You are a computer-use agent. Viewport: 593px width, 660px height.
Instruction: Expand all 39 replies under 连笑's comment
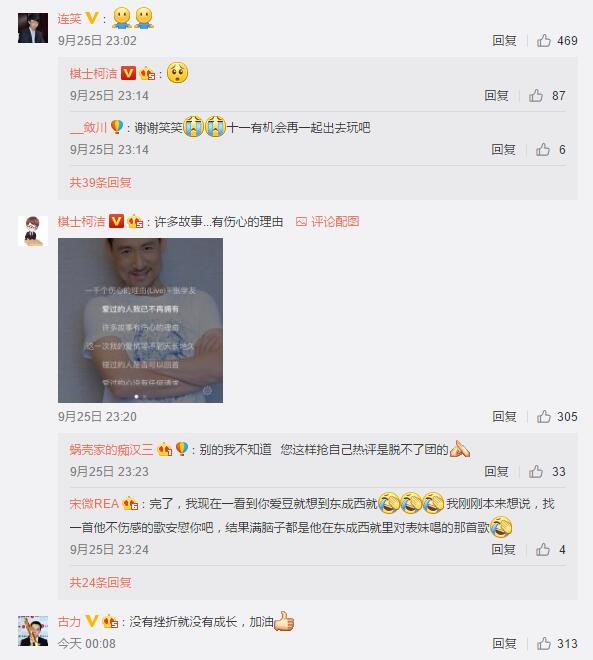[100, 182]
